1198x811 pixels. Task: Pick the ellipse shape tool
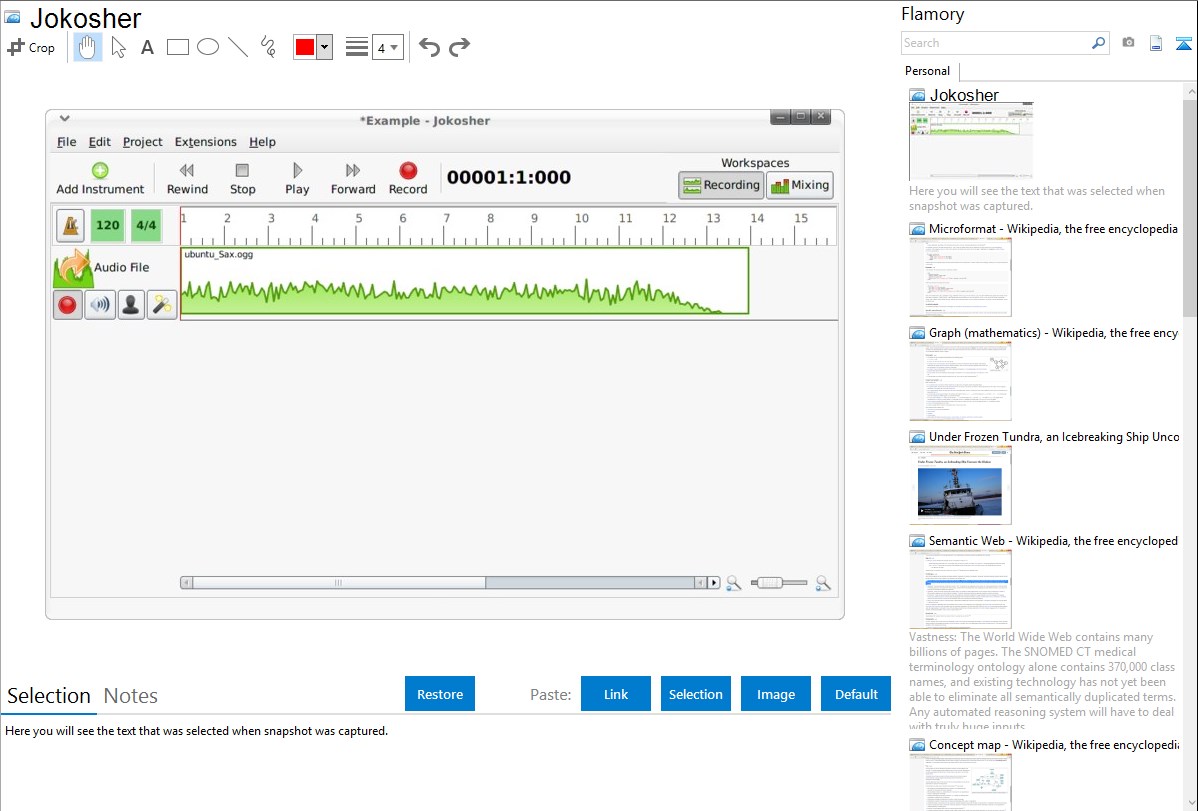(208, 47)
